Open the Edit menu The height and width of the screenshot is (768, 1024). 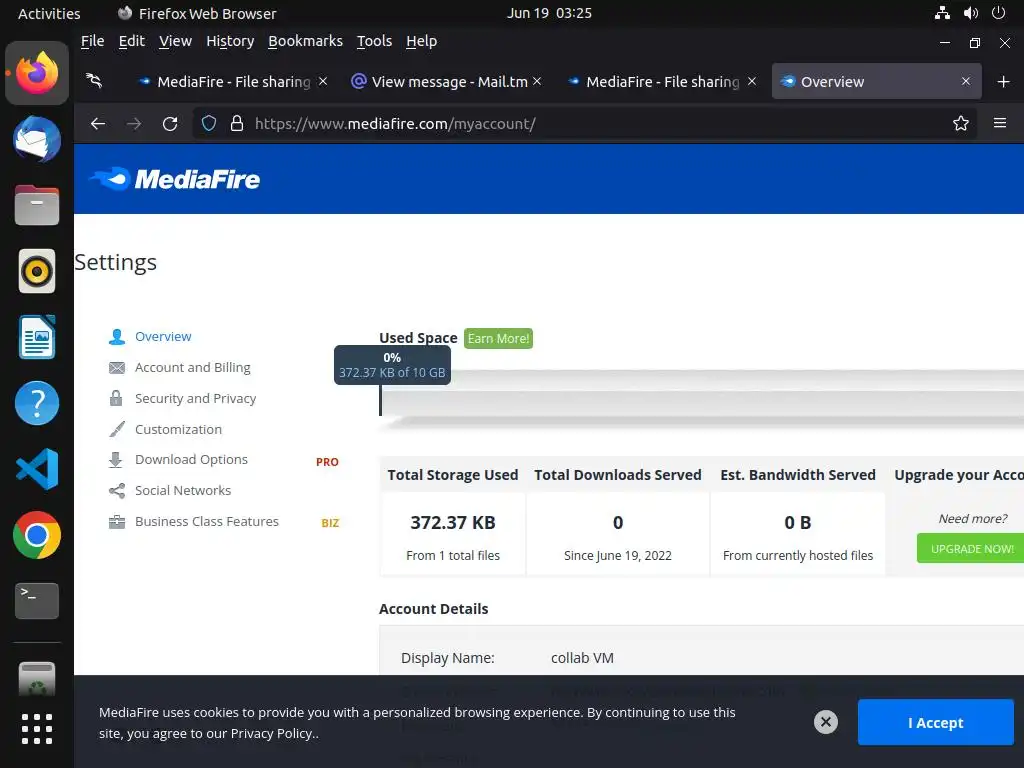click(131, 41)
